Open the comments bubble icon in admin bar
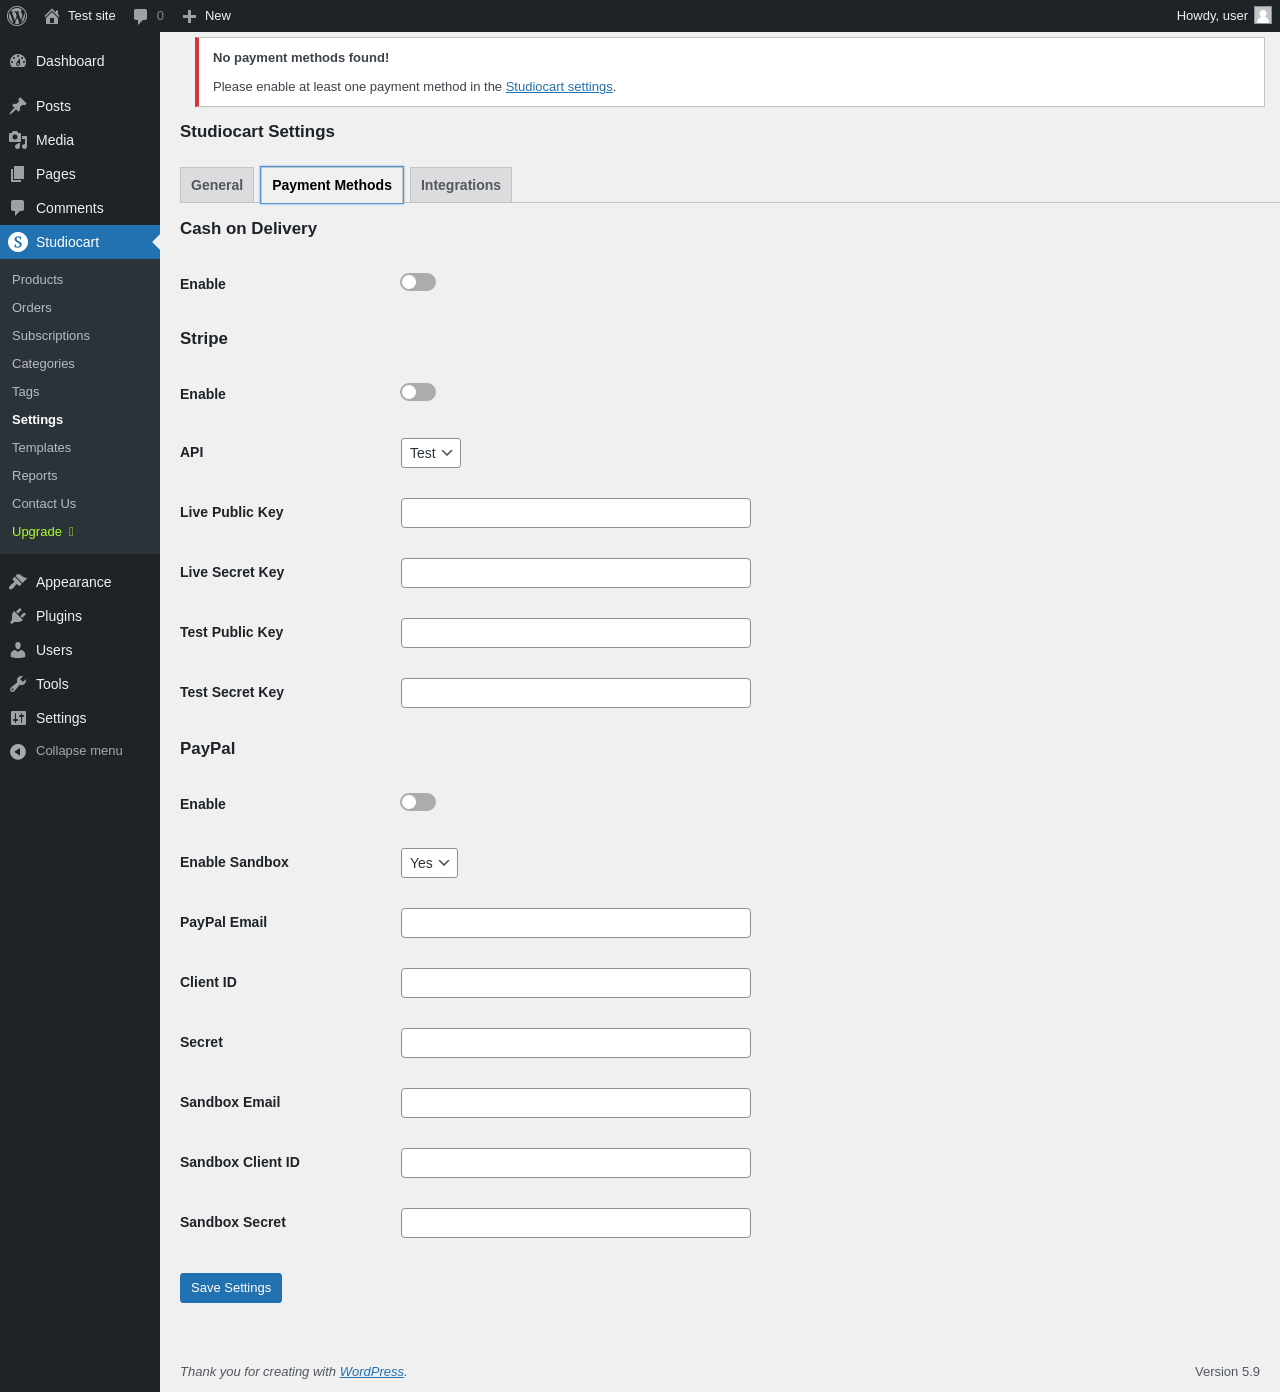Image resolution: width=1280 pixels, height=1392 pixels. coord(141,16)
